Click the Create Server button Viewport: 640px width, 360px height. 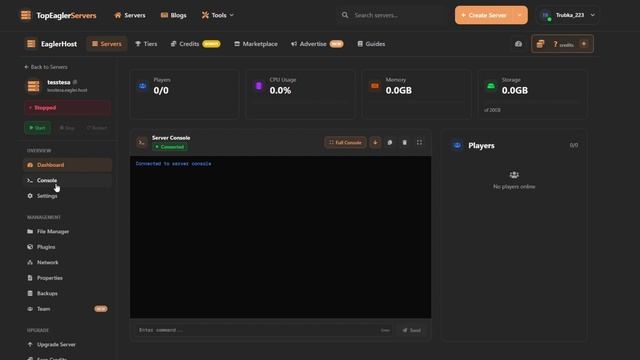coord(484,15)
